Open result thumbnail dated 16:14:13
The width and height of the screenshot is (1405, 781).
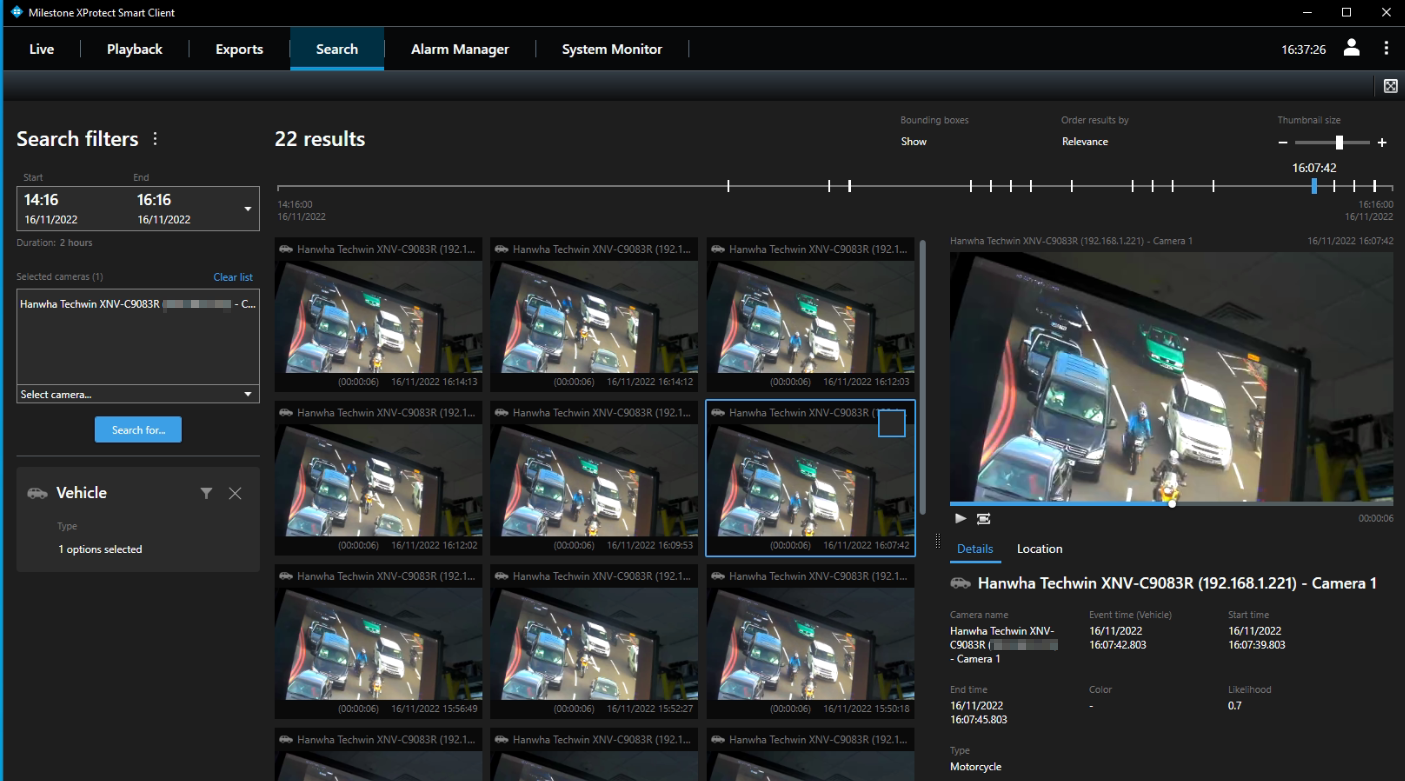[x=379, y=316]
